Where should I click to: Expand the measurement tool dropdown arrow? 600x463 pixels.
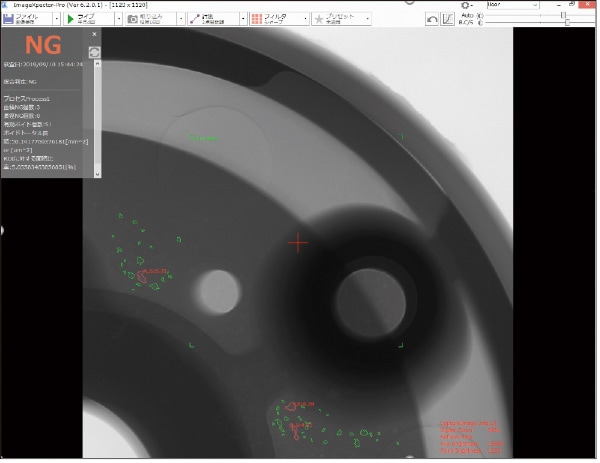click(x=243, y=19)
